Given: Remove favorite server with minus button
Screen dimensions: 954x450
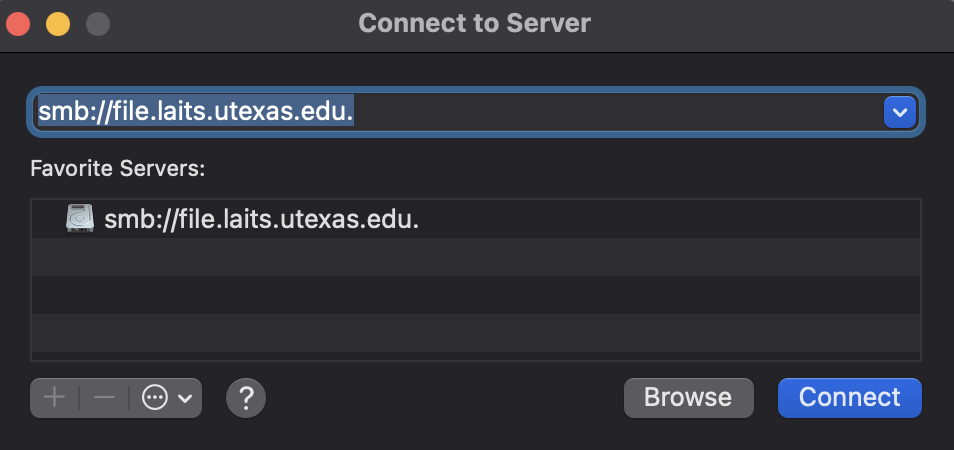Looking at the screenshot, I should 105,398.
